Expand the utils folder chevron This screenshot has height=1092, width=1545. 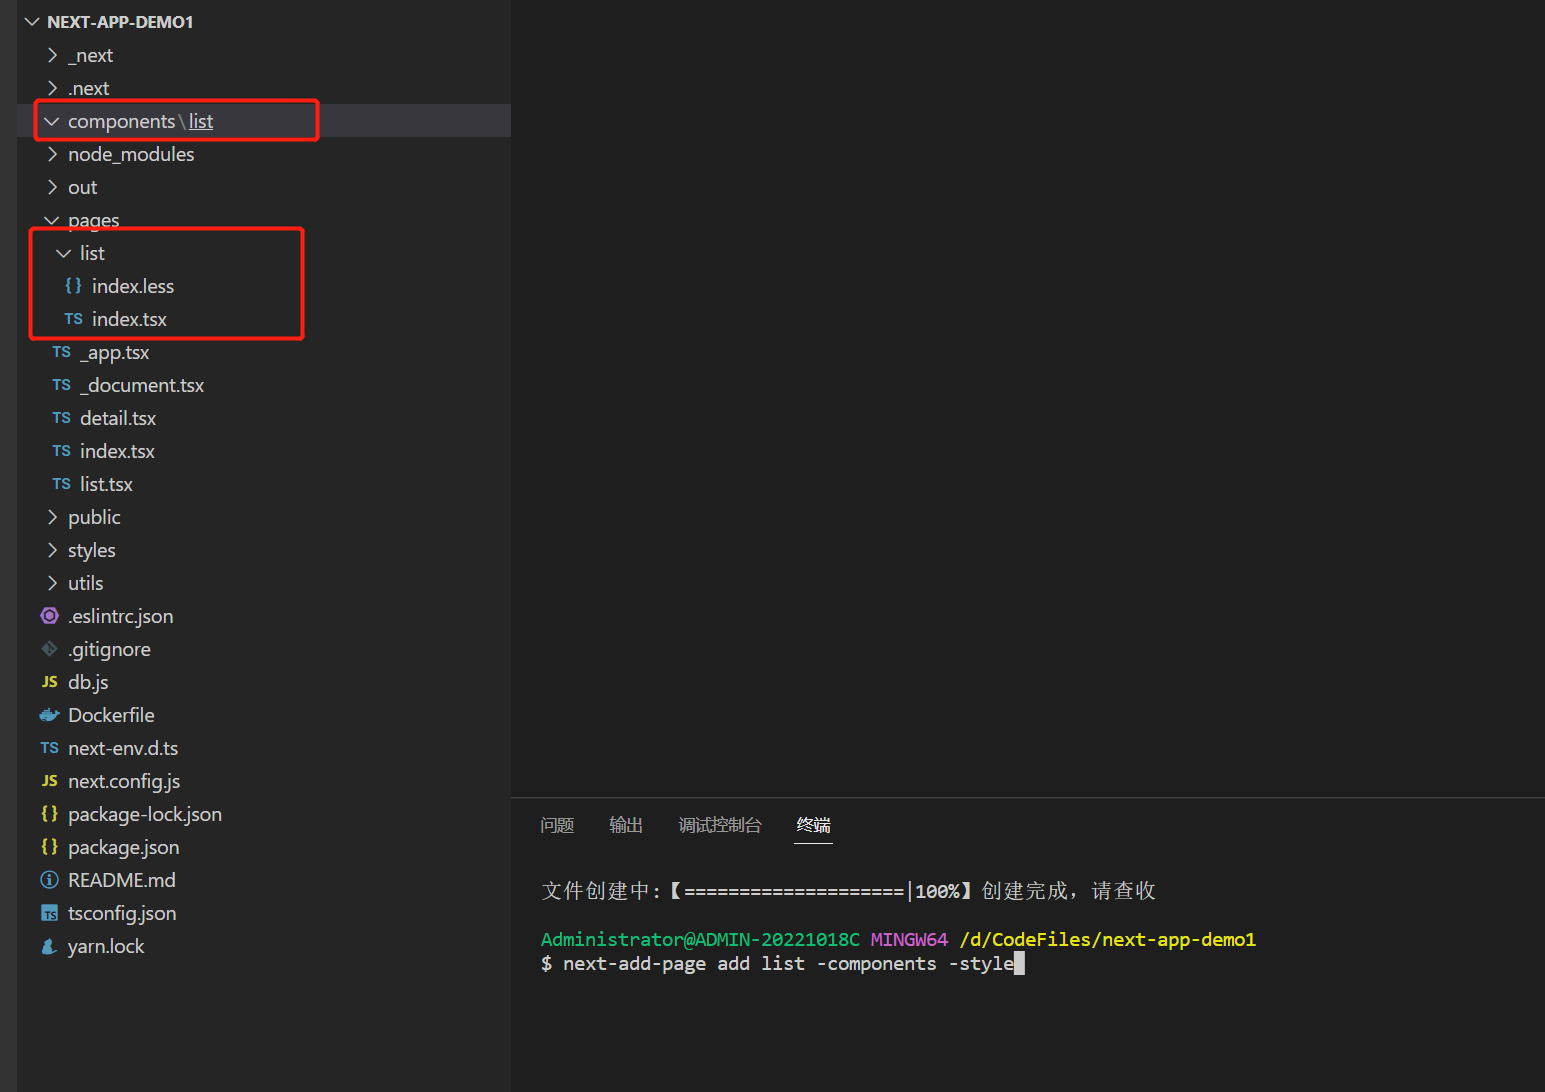pos(53,583)
